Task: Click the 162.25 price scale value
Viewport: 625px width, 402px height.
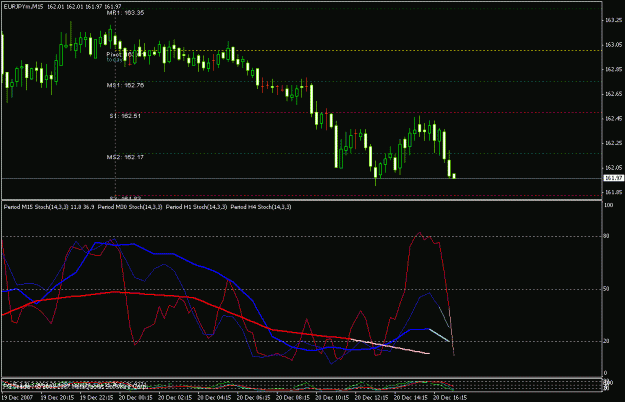Action: 614,143
